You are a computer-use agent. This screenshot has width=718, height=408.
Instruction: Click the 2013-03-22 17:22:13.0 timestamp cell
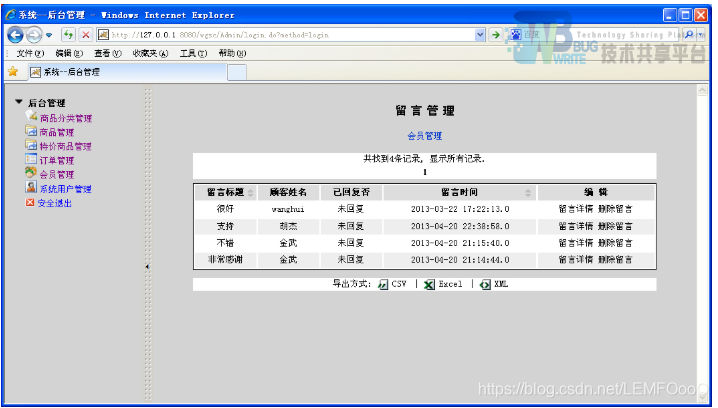[460, 209]
